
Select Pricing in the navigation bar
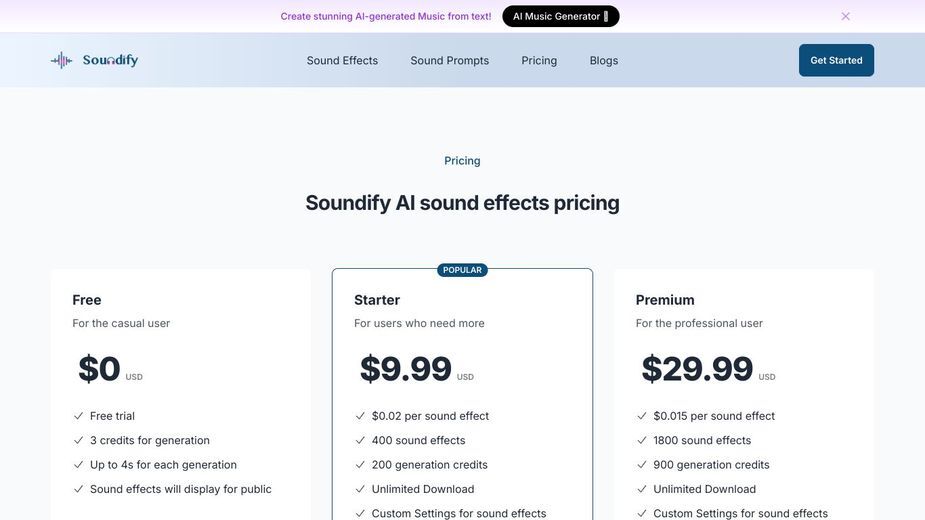pyautogui.click(x=539, y=60)
